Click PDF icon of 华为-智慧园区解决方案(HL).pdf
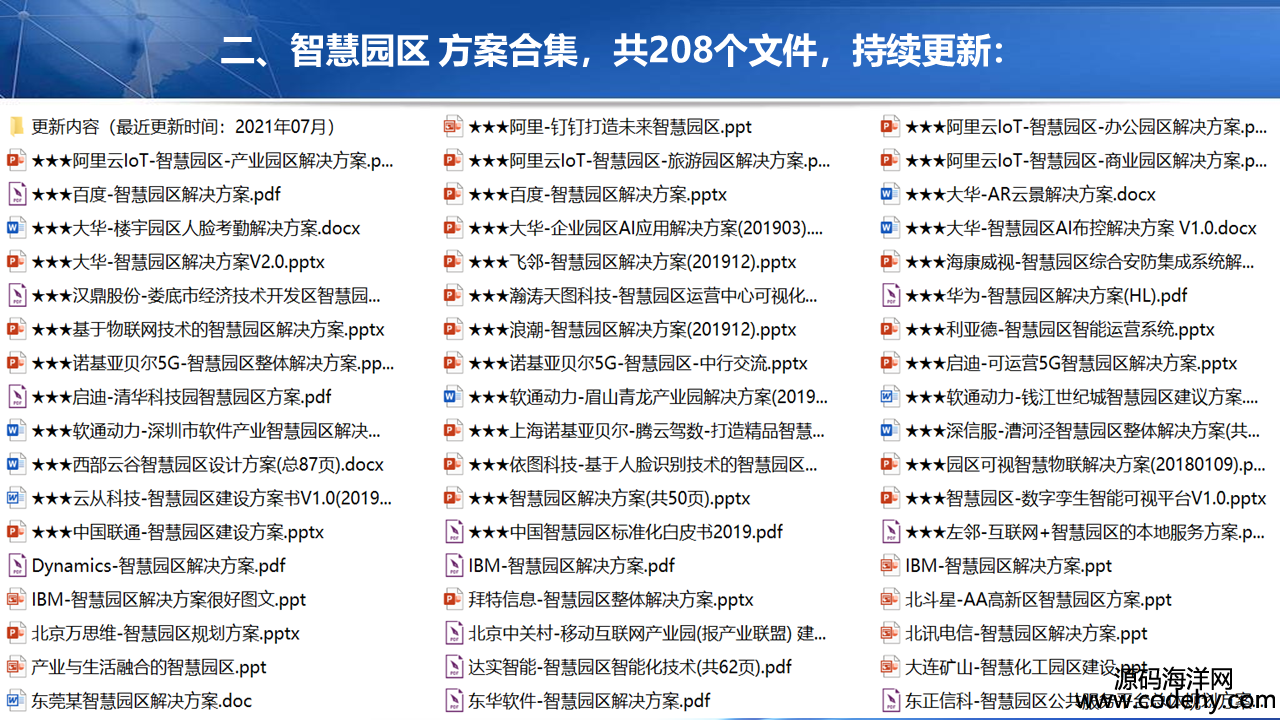 [x=890, y=295]
